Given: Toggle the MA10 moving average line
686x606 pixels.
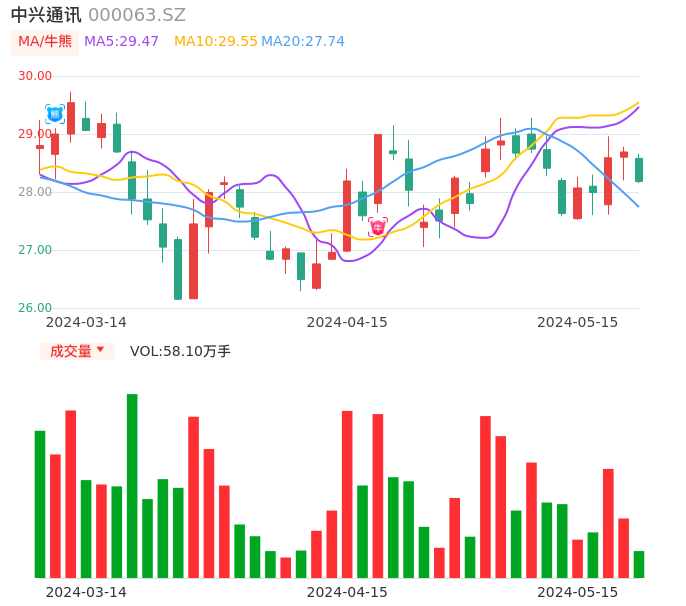Looking at the screenshot, I should (215, 41).
